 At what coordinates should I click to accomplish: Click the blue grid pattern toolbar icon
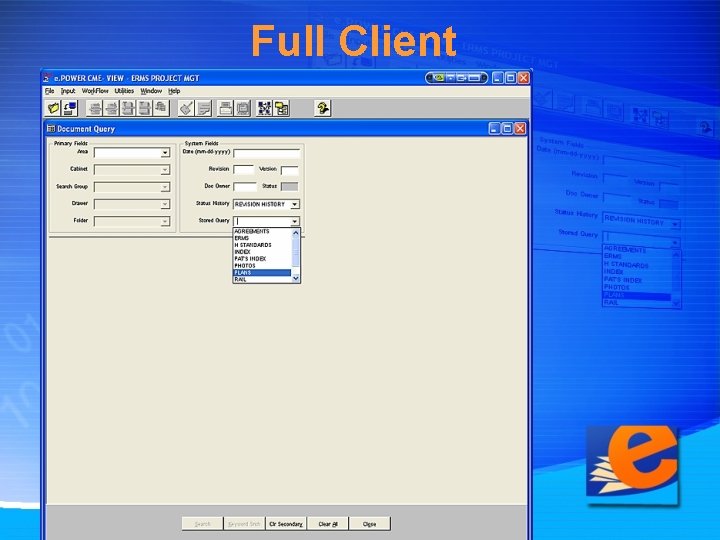click(x=264, y=108)
